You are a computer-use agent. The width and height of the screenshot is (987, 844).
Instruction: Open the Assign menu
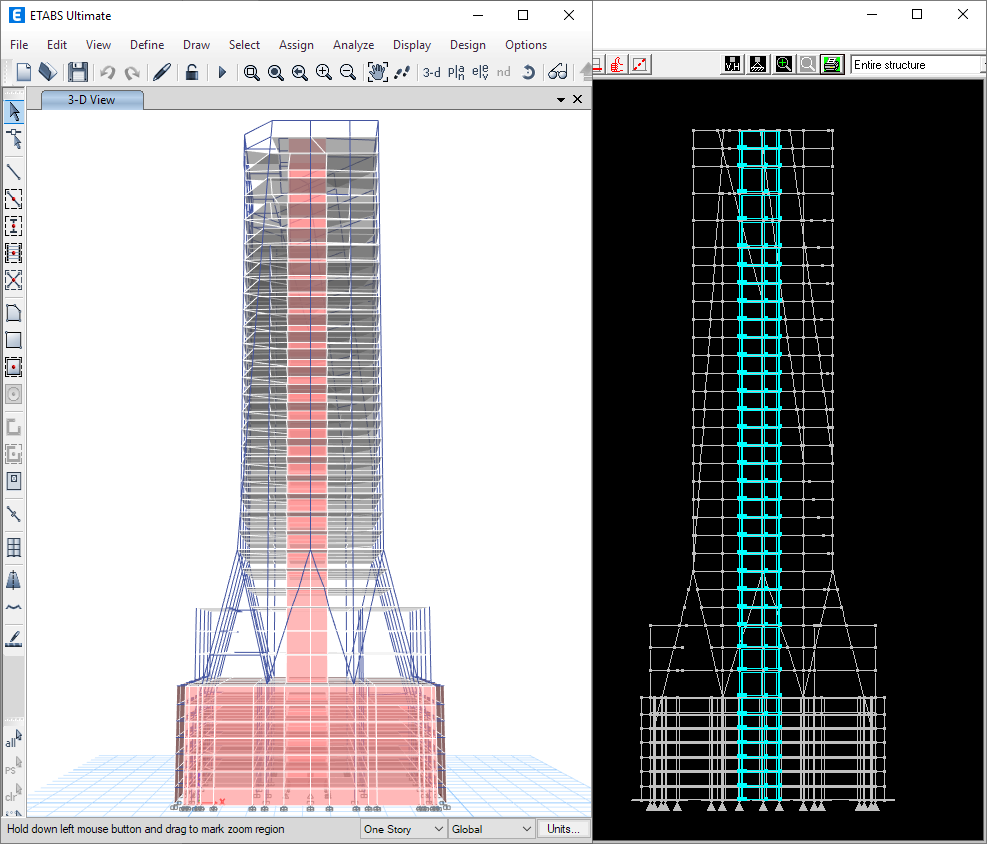click(x=296, y=45)
